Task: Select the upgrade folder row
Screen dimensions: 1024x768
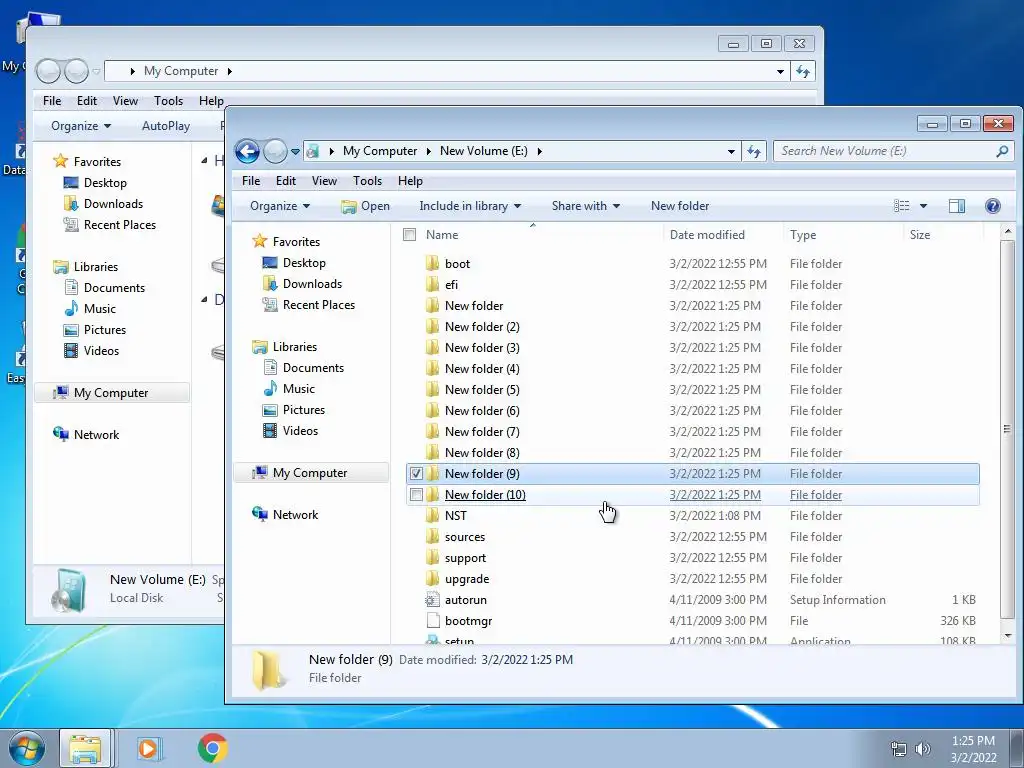Action: pyautogui.click(x=692, y=579)
